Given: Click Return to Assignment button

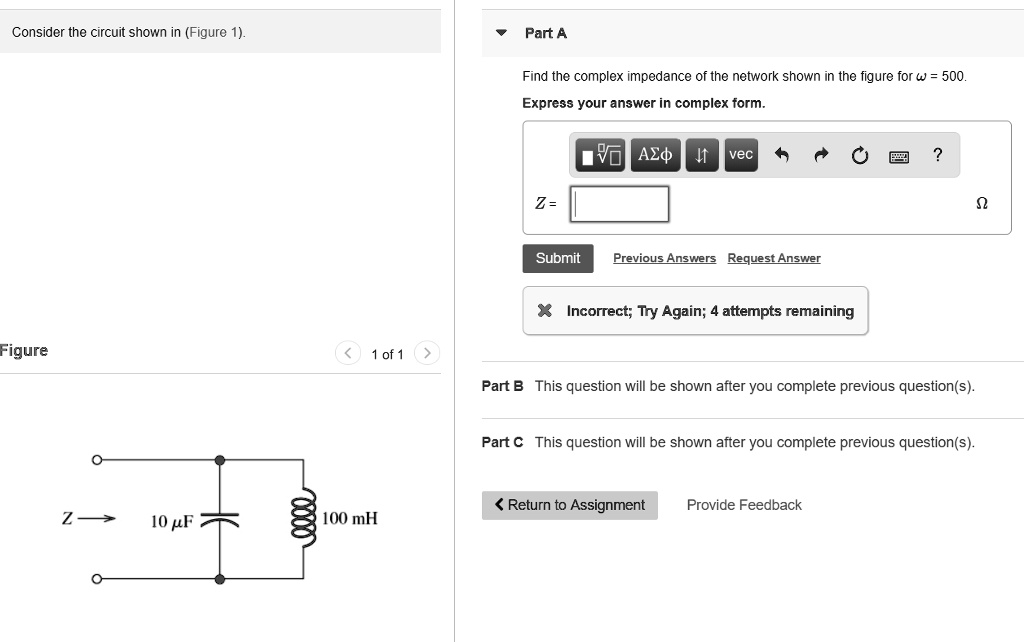Looking at the screenshot, I should pos(569,505).
